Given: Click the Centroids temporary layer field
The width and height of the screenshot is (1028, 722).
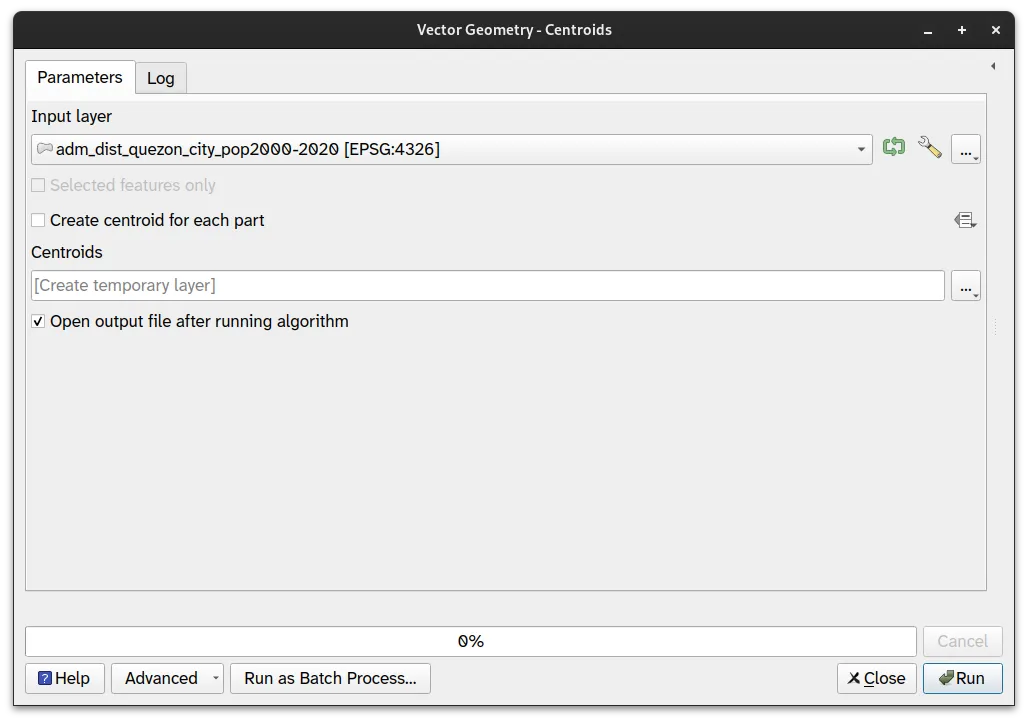Looking at the screenshot, I should (487, 286).
